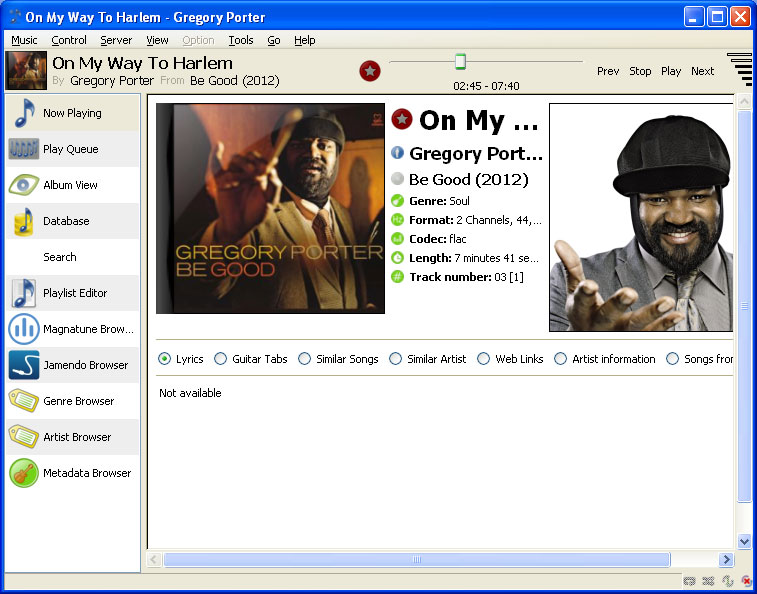The image size is (757, 594).
Task: Click the green Genre icon
Action: click(x=397, y=200)
